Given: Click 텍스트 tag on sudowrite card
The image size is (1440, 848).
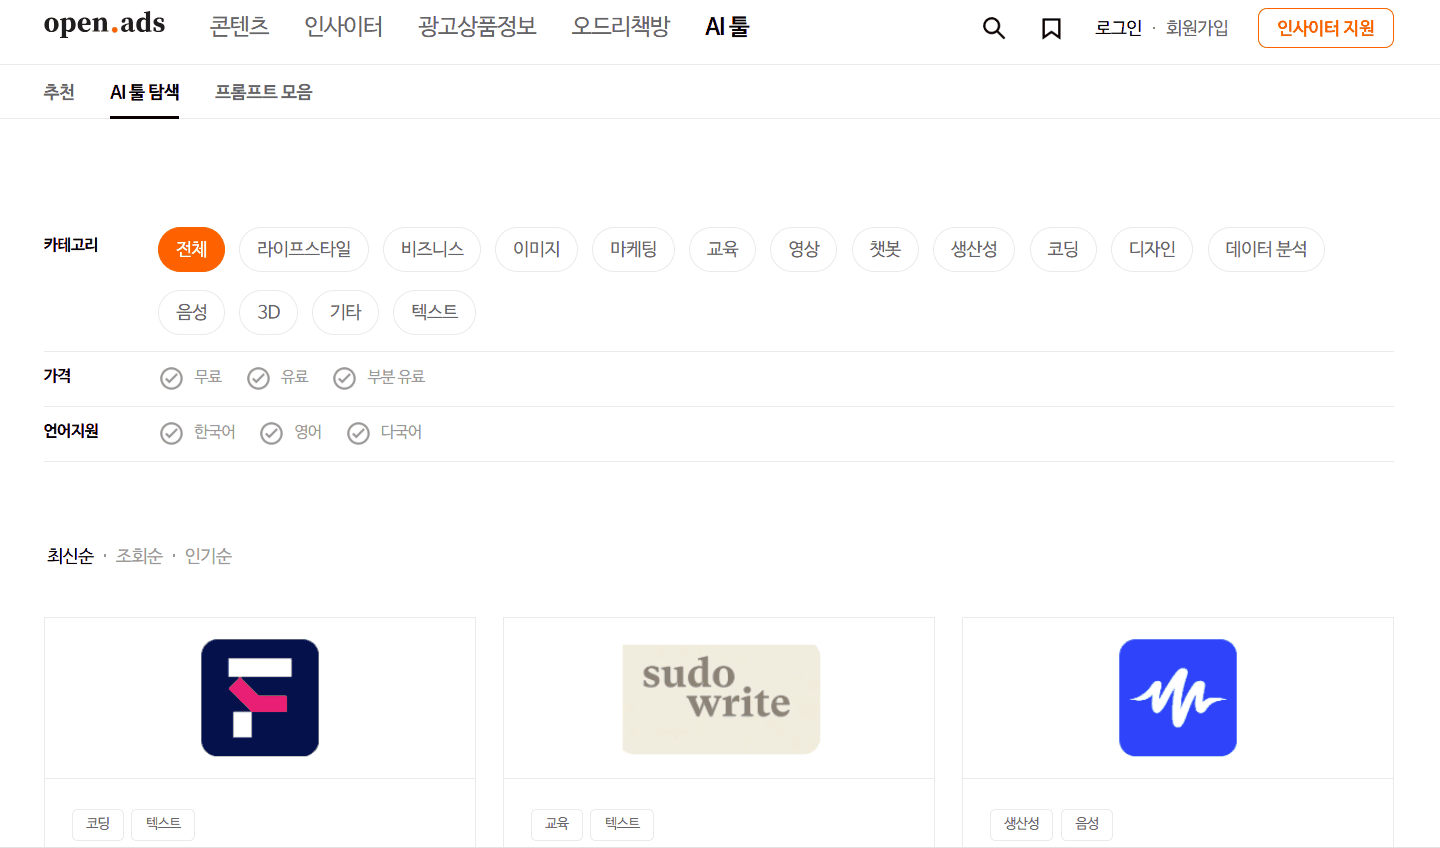Looking at the screenshot, I should (622, 824).
